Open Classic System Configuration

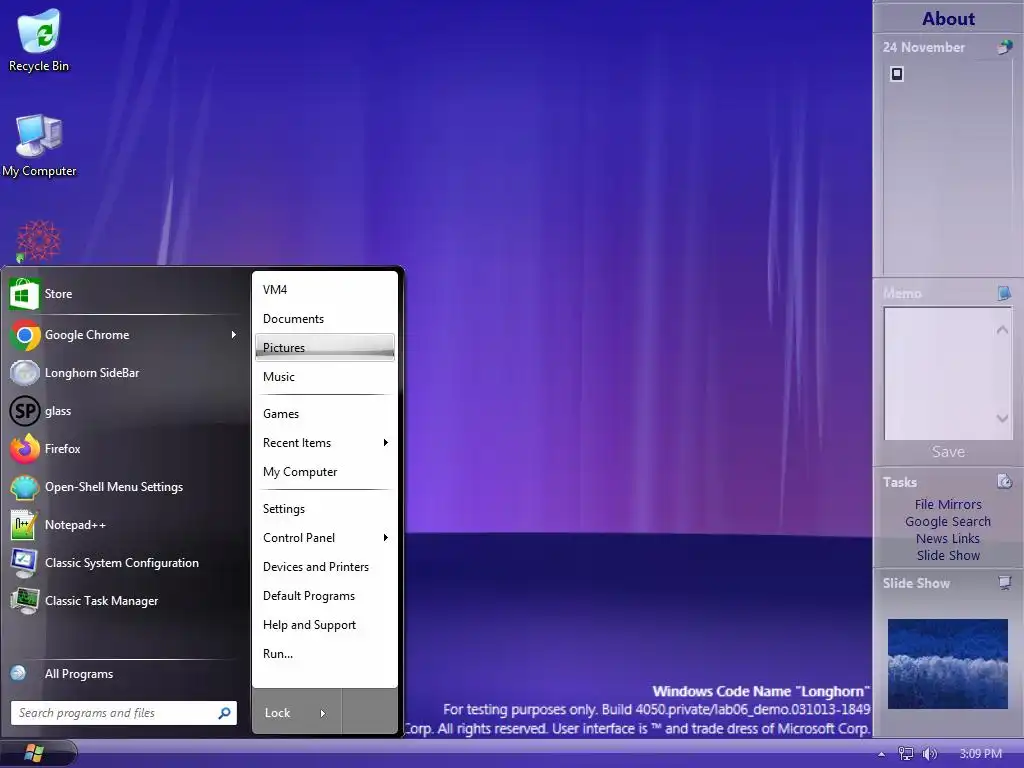pyautogui.click(x=125, y=562)
